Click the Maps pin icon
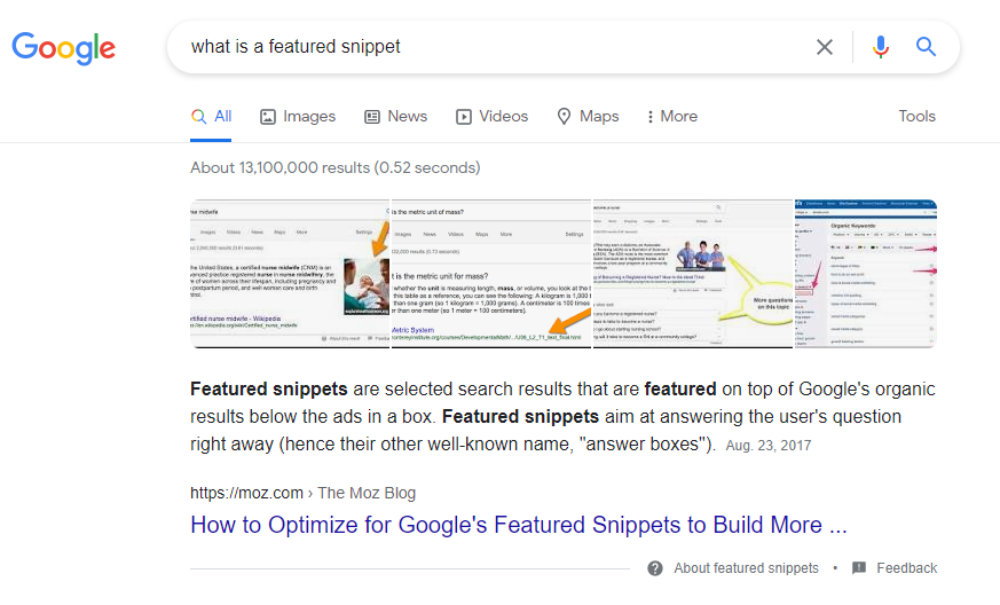The width and height of the screenshot is (1000, 605). (x=564, y=116)
